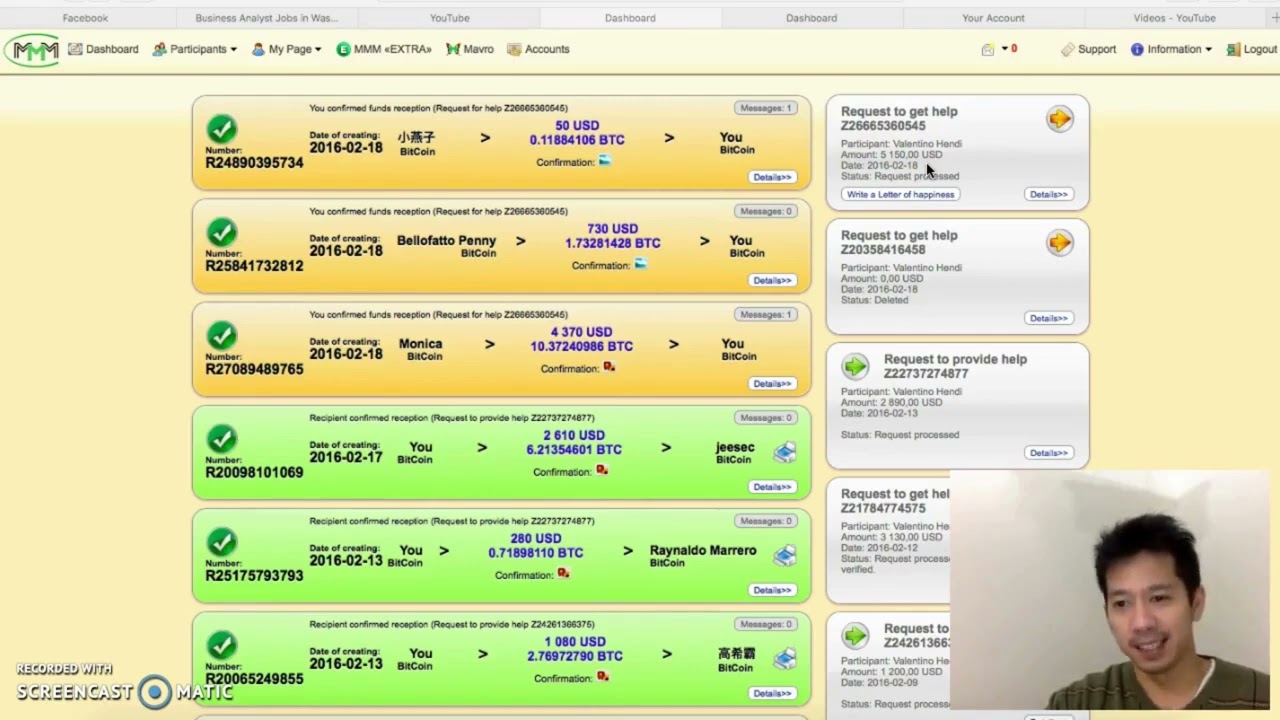
Task: Click the check icon of order R24890395734
Action: pos(222,129)
